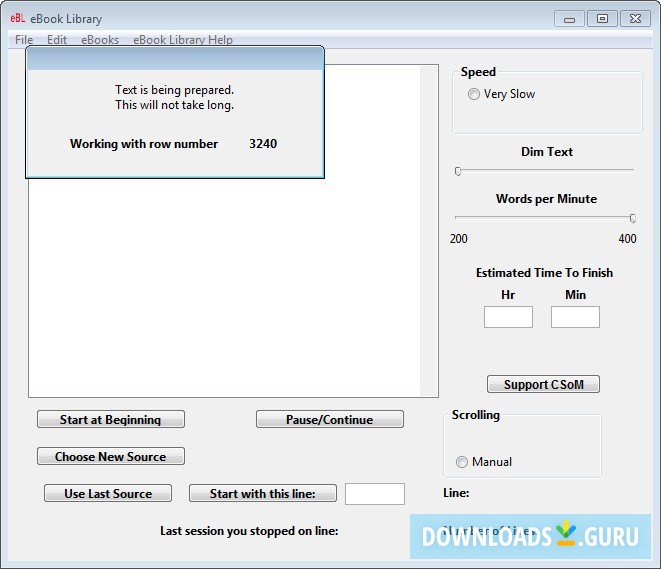Image resolution: width=661 pixels, height=569 pixels.
Task: Click Use Last Source button
Action: pos(108,493)
